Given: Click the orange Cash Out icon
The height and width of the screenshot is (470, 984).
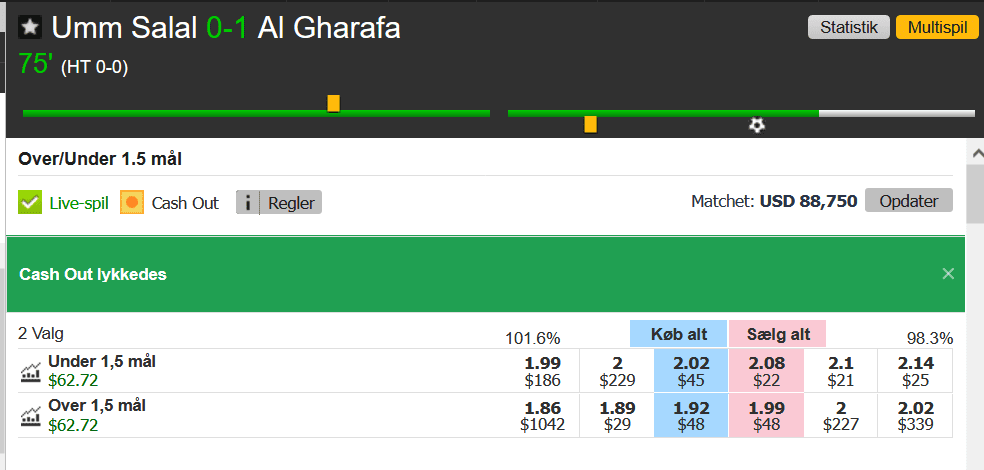Looking at the screenshot, I should (132, 203).
